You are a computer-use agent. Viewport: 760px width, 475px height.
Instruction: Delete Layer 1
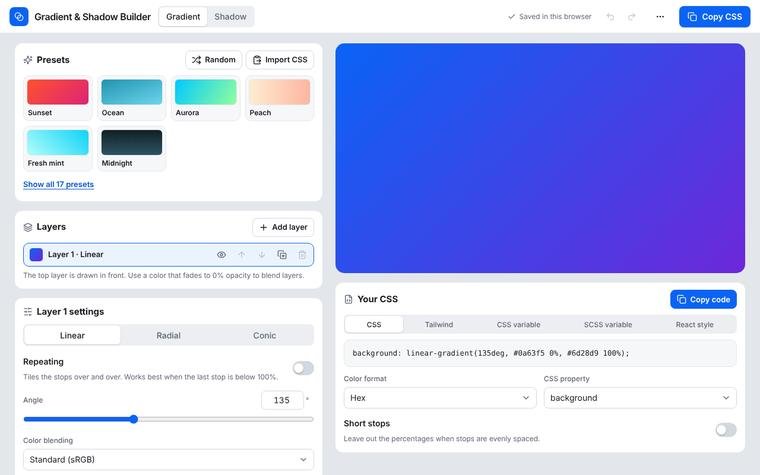pos(302,255)
